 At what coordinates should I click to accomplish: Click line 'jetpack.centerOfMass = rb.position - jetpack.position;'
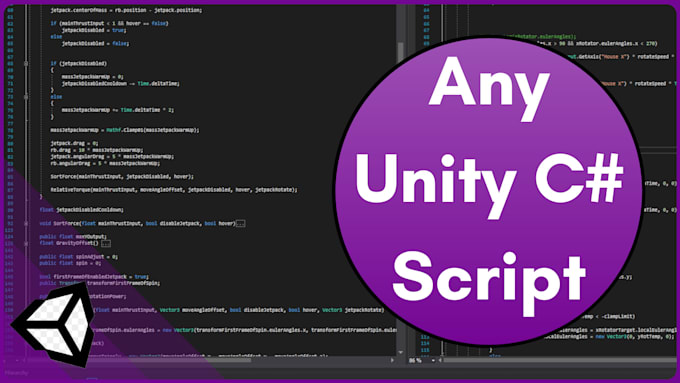(x=126, y=10)
